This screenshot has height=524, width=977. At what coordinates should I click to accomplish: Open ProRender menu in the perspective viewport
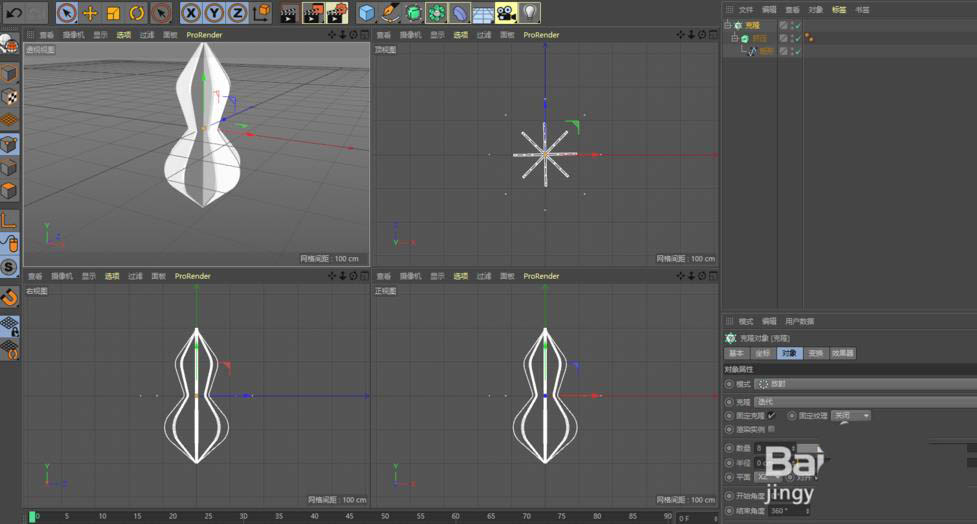pyautogui.click(x=204, y=34)
